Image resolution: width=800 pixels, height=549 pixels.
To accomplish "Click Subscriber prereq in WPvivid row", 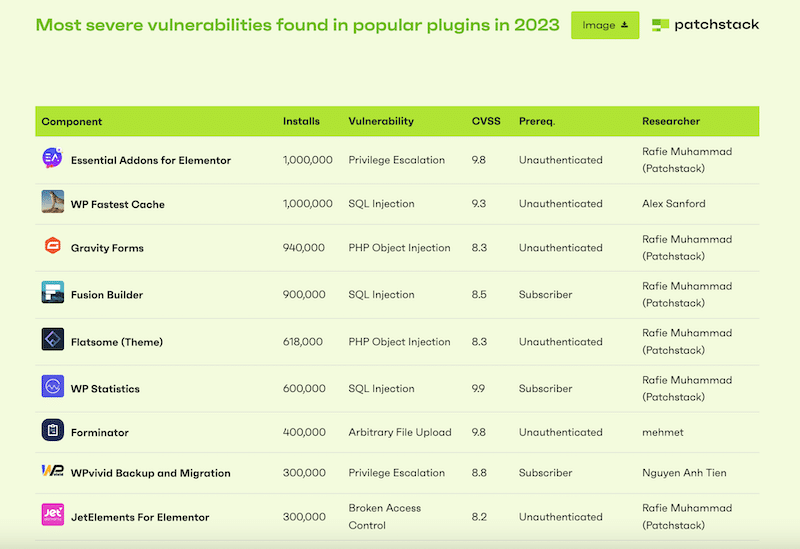I will tap(545, 472).
